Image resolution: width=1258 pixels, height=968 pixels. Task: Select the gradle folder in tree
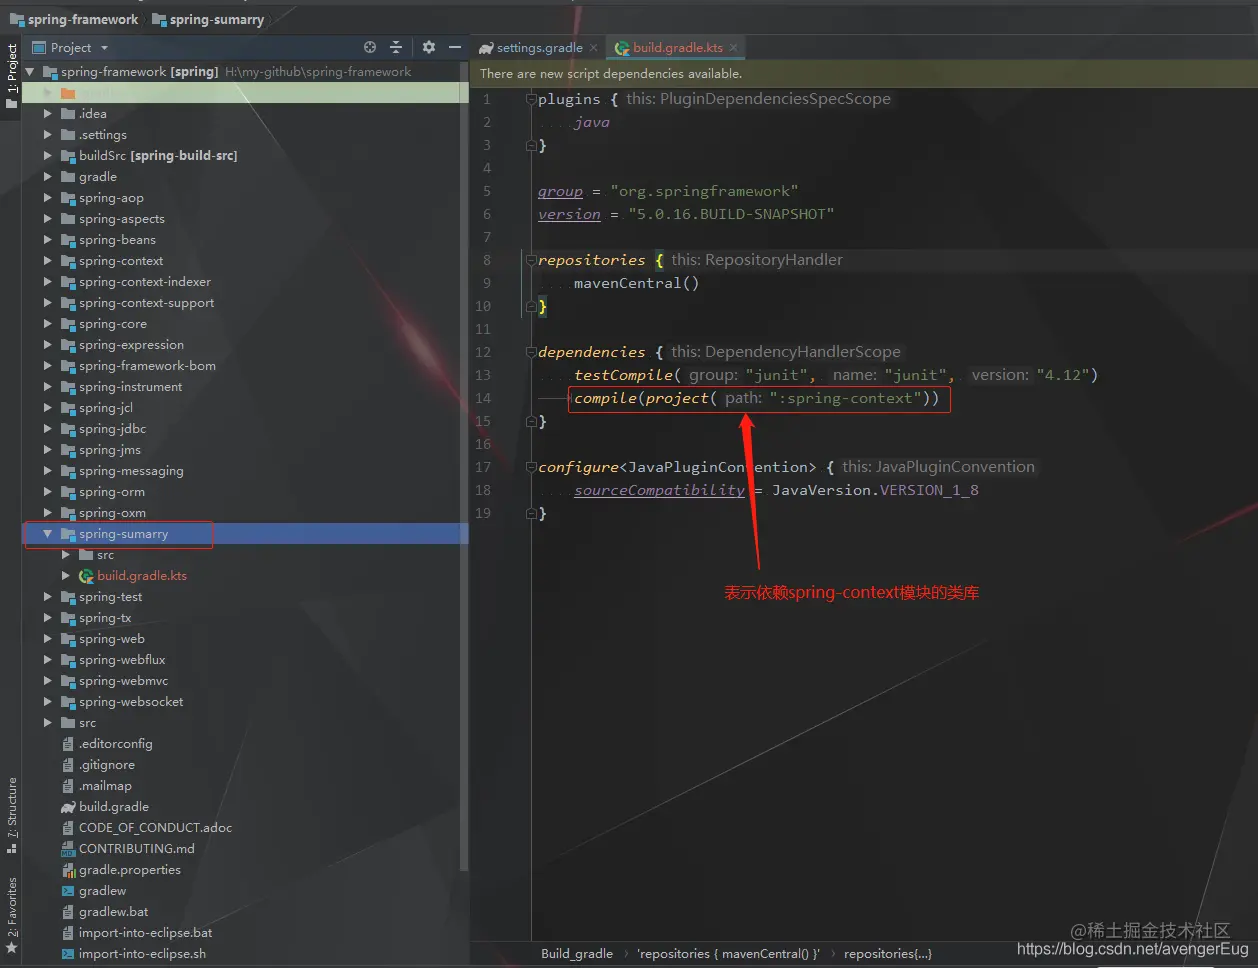pyautogui.click(x=98, y=177)
